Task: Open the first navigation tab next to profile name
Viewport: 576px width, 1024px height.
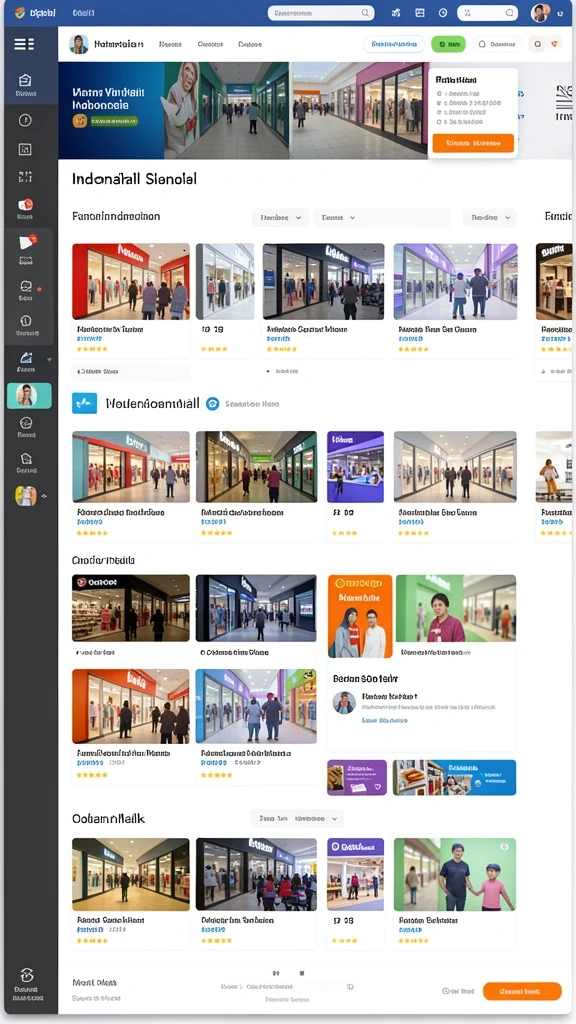Action: [x=170, y=44]
